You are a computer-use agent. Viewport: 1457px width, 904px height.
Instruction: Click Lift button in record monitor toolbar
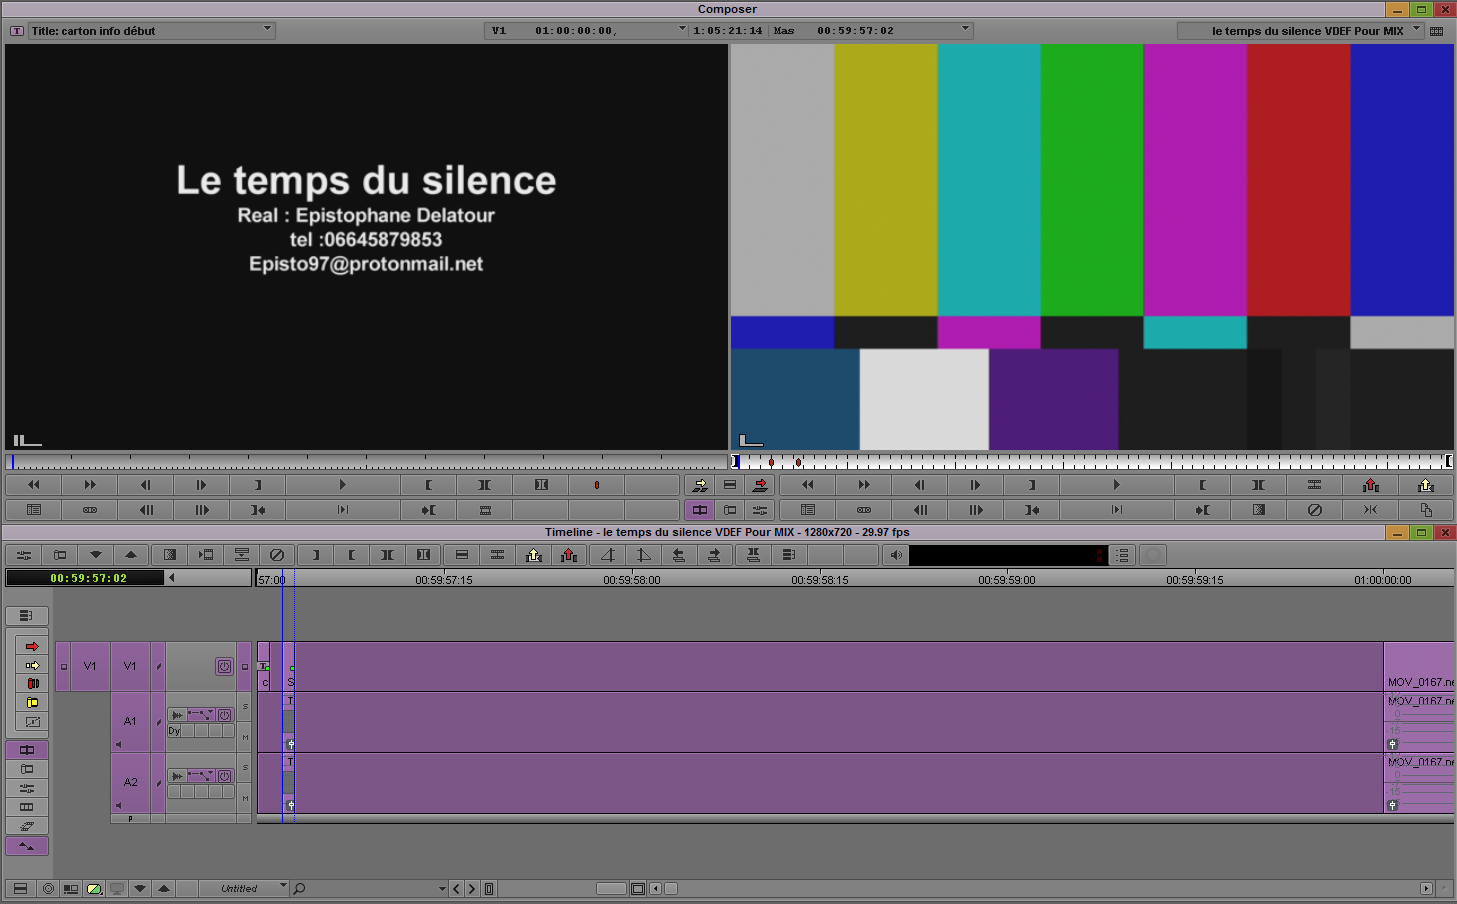[1370, 485]
